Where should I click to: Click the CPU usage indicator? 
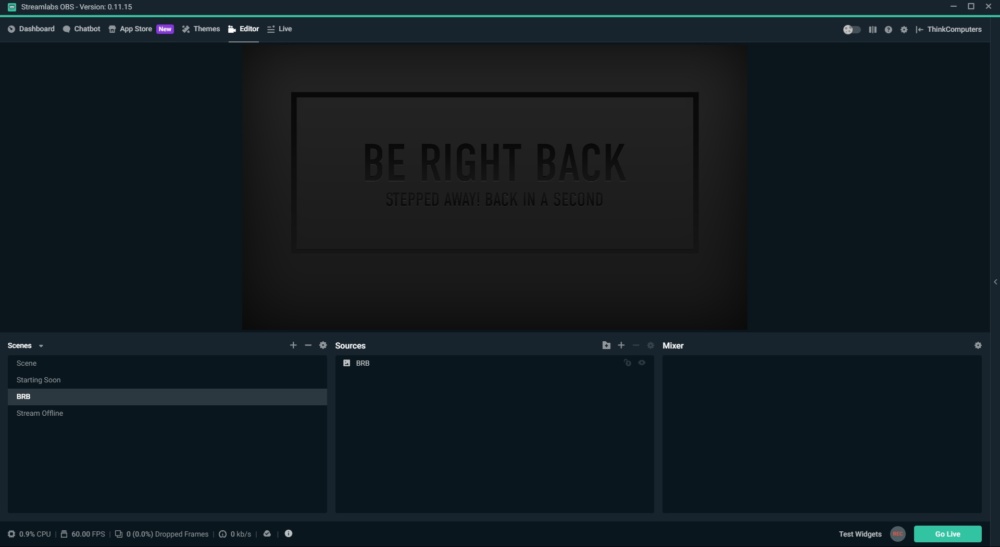point(29,534)
